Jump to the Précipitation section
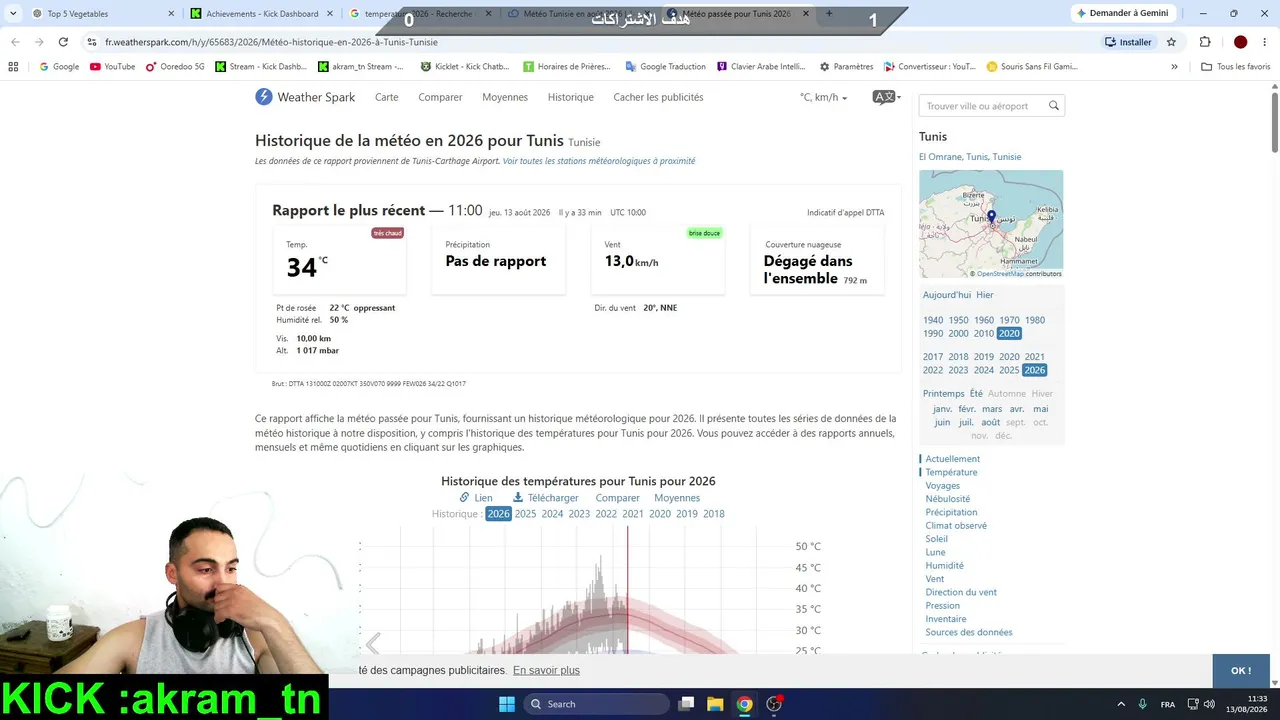Screen dimensions: 1280x720 951,512
